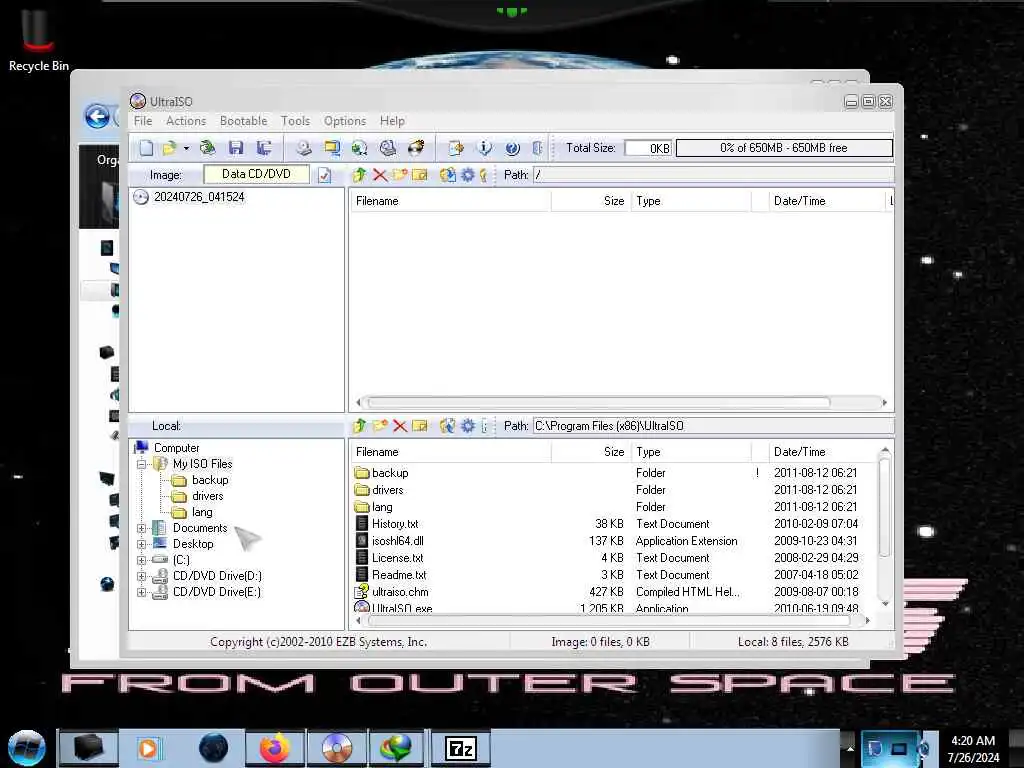The width and height of the screenshot is (1024, 768).
Task: Expand the CD/DVD Drive(E:) node
Action: (141, 592)
